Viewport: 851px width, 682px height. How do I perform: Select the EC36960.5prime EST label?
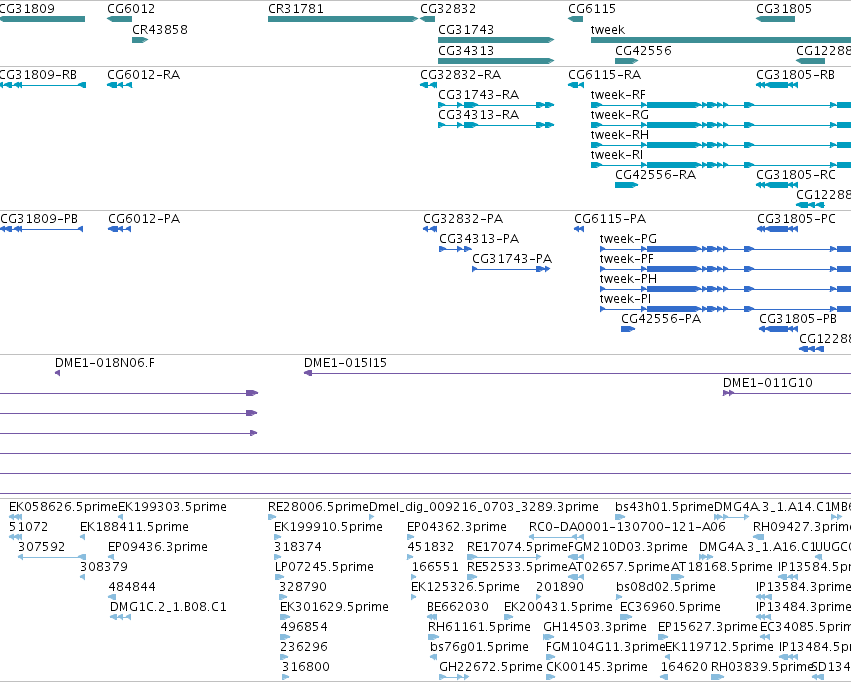tap(670, 607)
